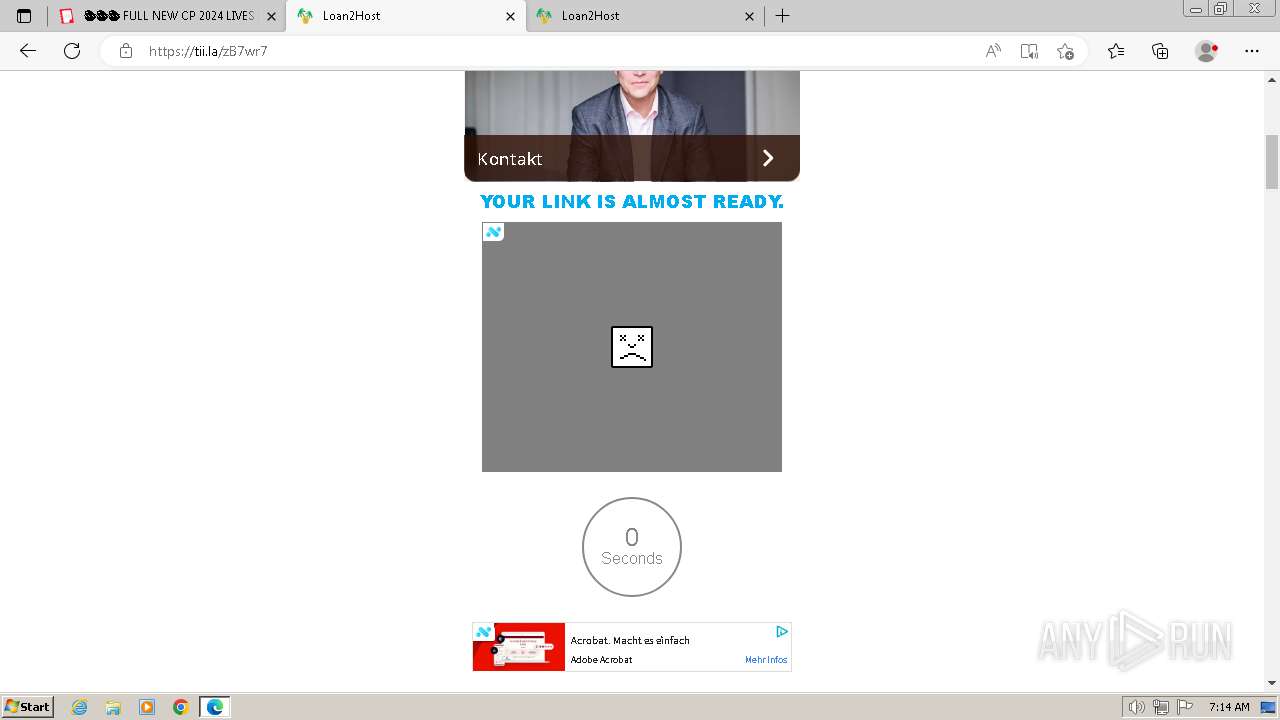The image size is (1280, 720).
Task: Click the ad badge on gray ad box
Action: (493, 232)
